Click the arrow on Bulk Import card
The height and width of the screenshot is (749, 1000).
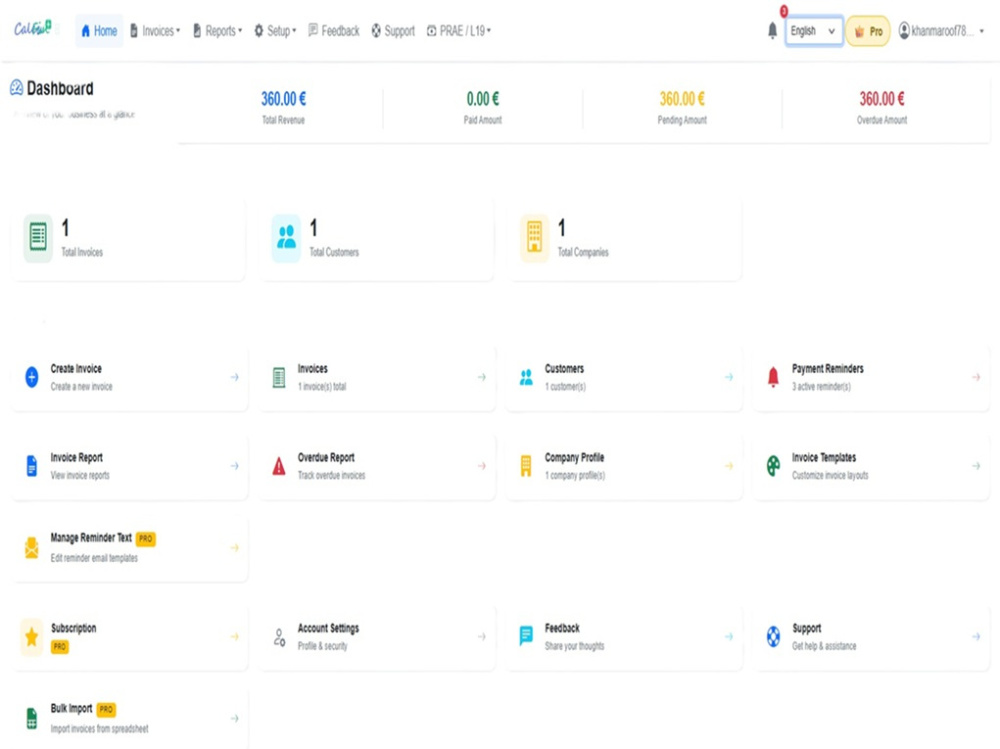point(235,718)
